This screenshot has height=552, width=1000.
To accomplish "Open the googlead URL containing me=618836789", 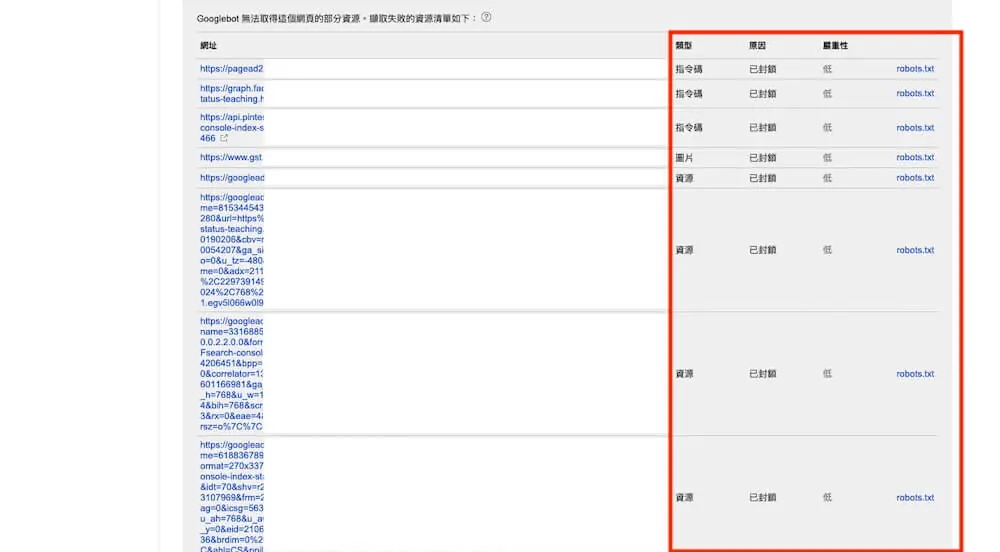I will coord(232,497).
